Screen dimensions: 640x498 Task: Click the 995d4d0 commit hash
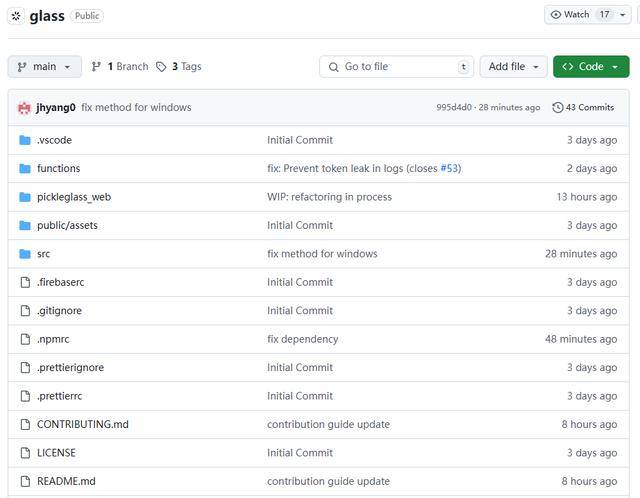[455, 108]
